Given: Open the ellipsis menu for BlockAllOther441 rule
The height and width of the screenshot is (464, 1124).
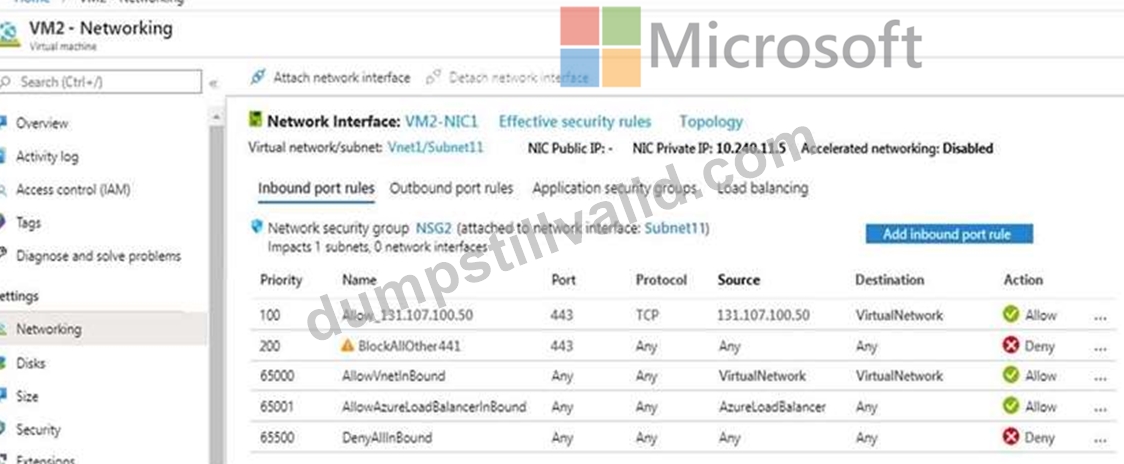Looking at the screenshot, I should coord(1100,349).
